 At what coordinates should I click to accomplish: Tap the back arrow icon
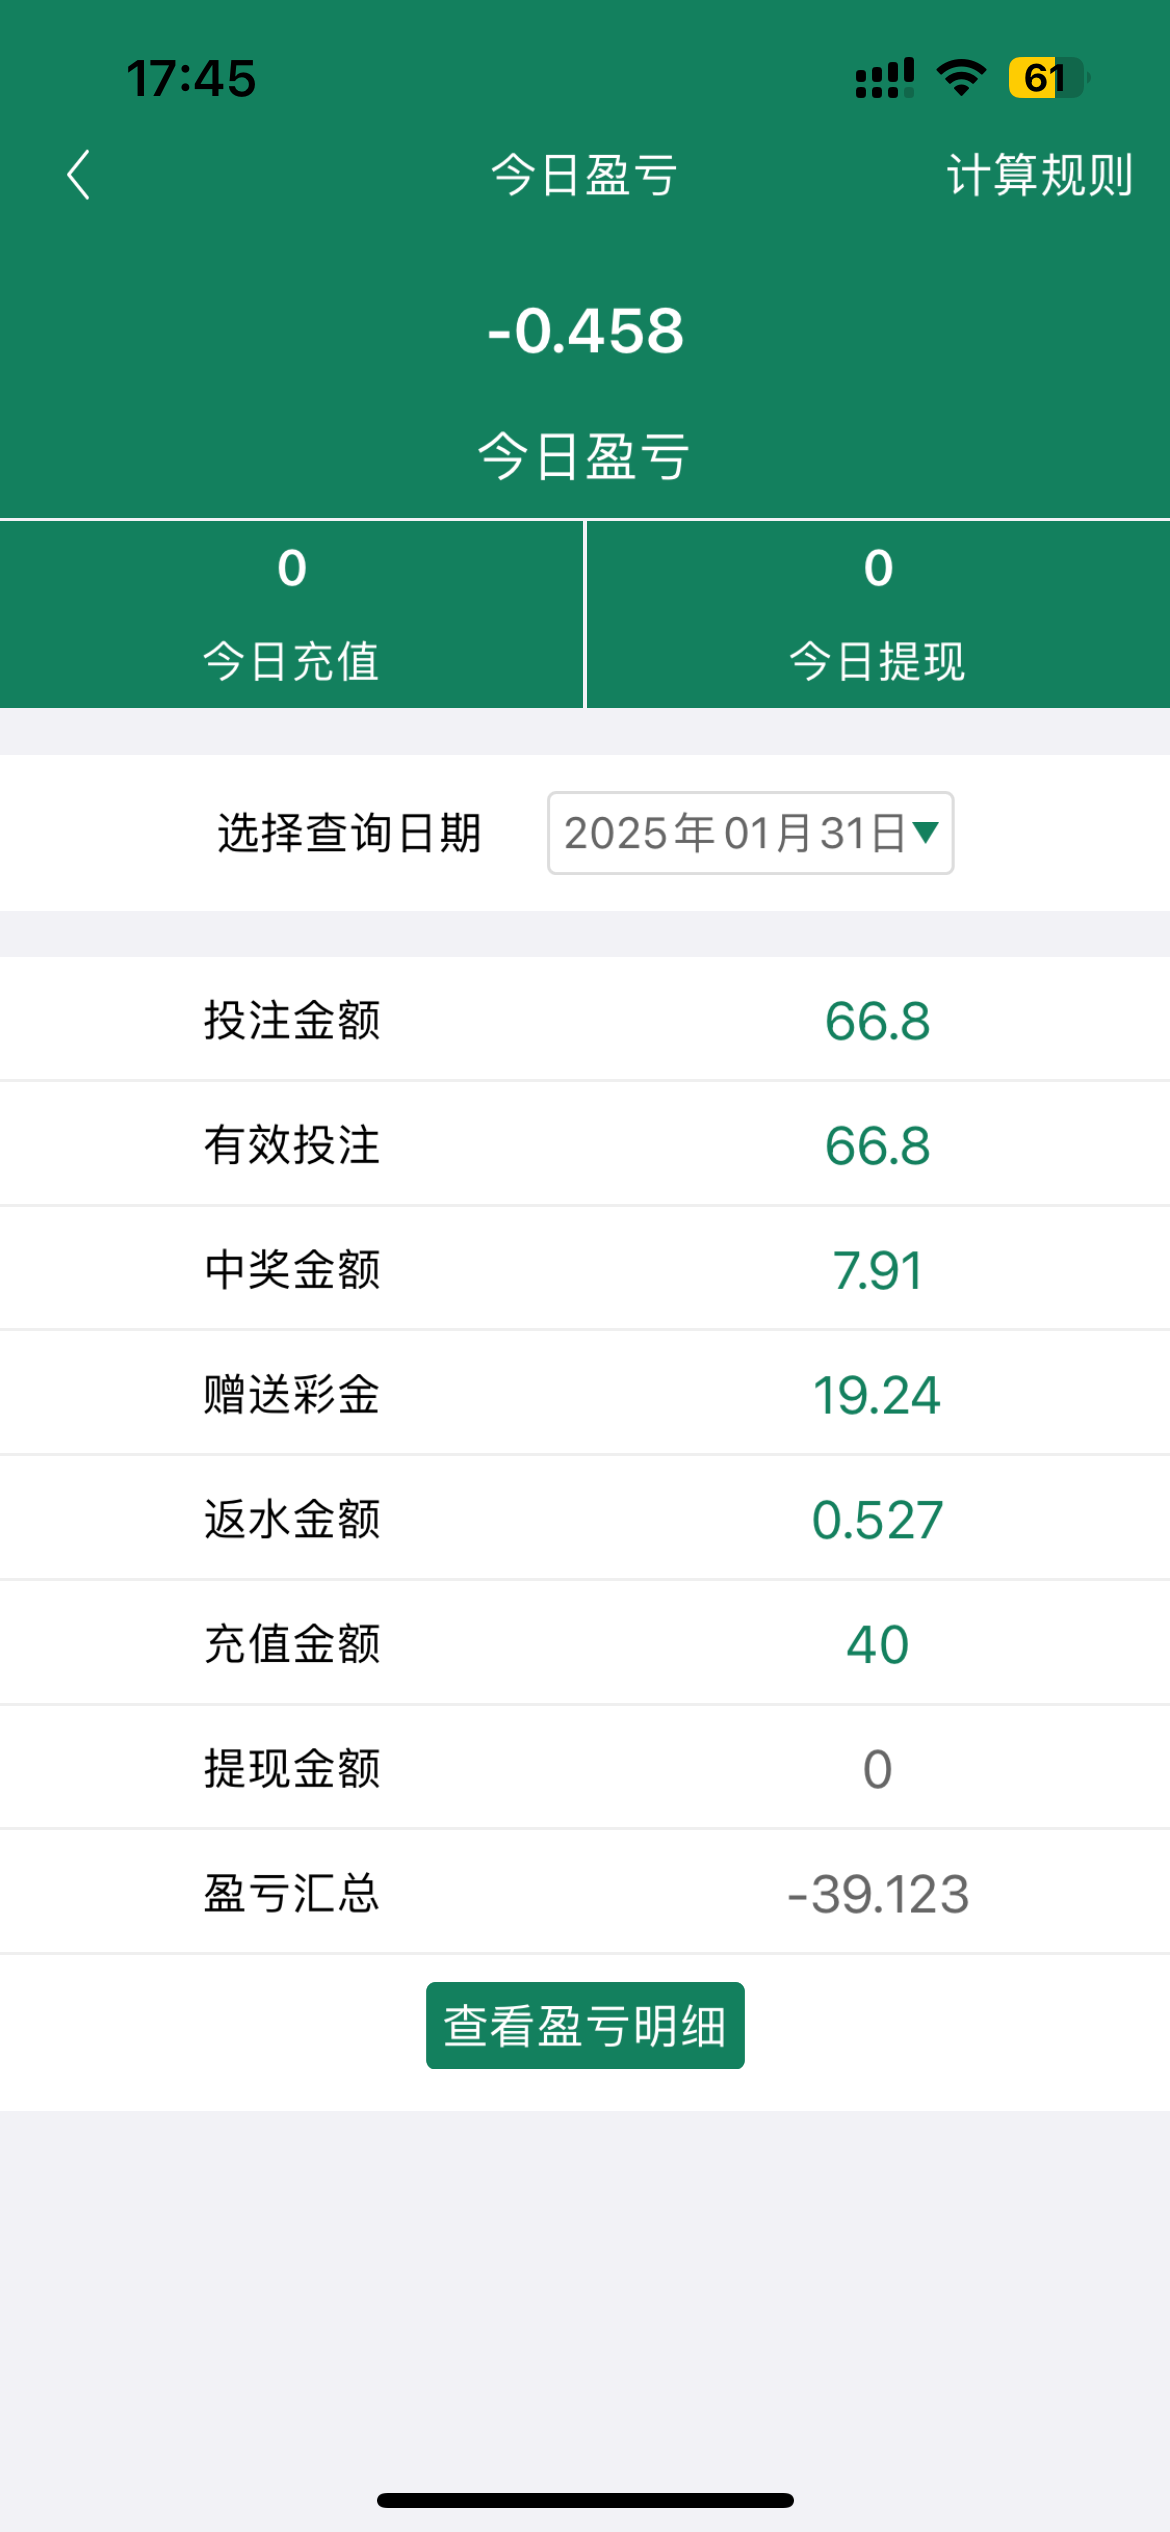coord(79,175)
